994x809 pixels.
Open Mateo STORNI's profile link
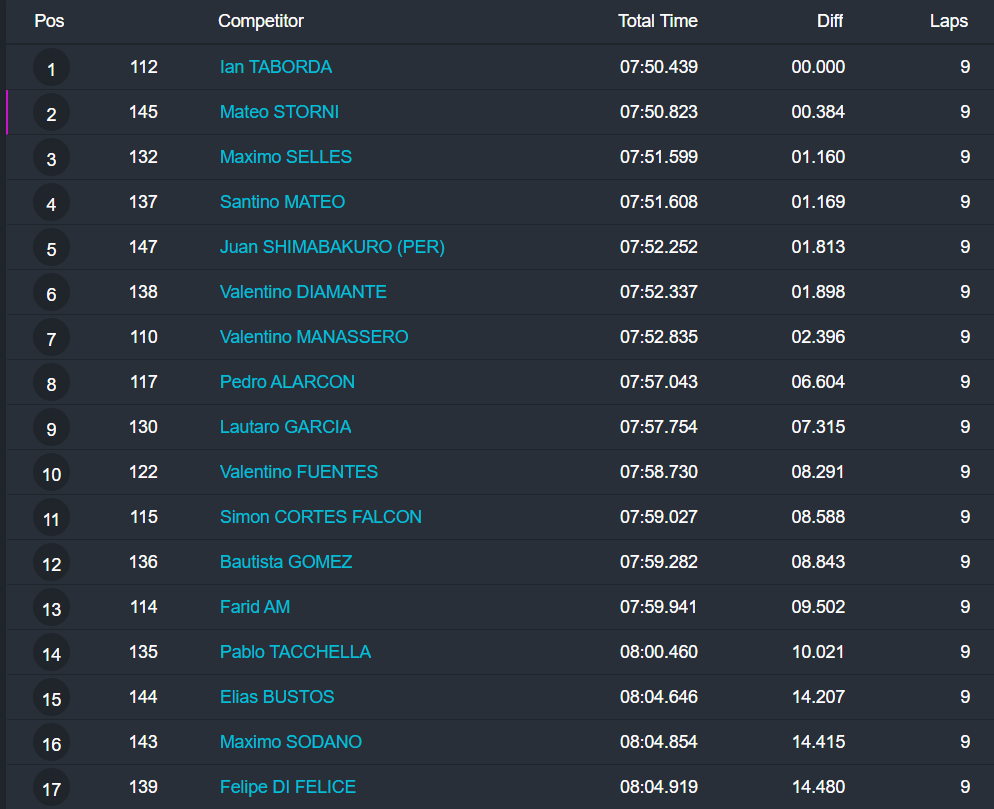279,112
